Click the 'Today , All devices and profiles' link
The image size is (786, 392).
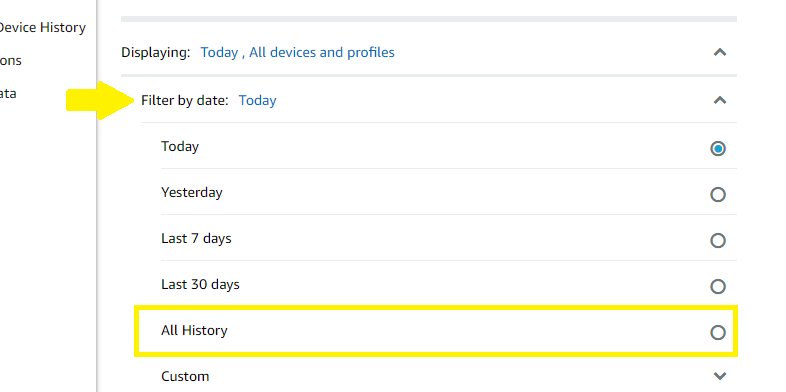297,52
